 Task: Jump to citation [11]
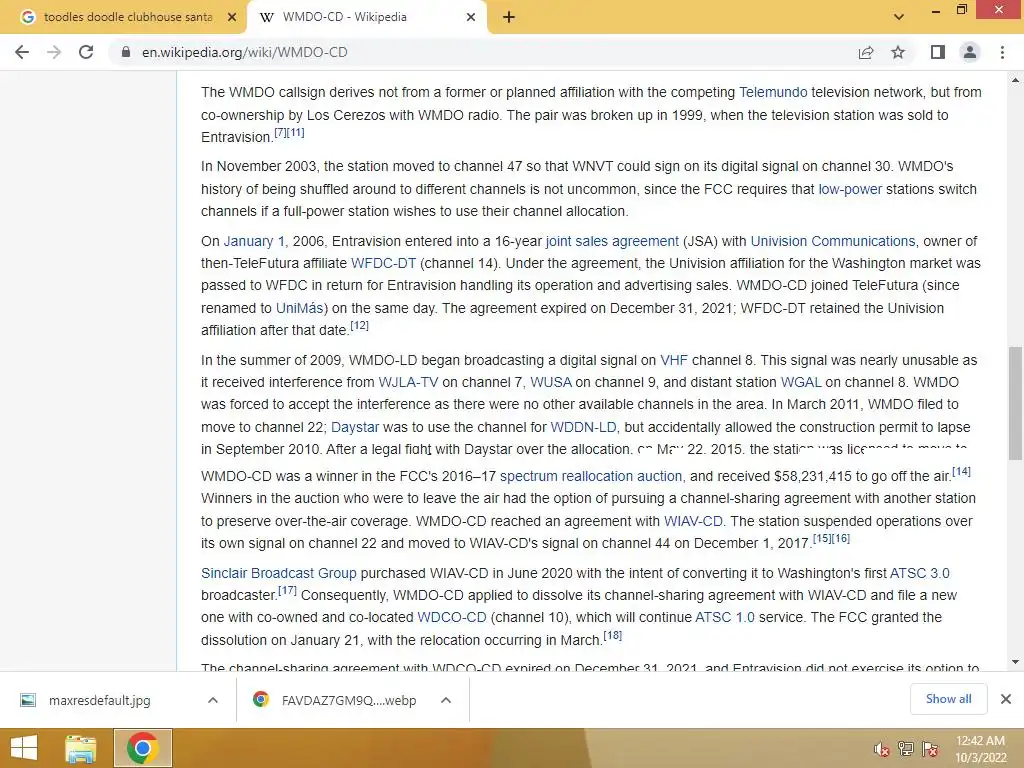pos(295,133)
